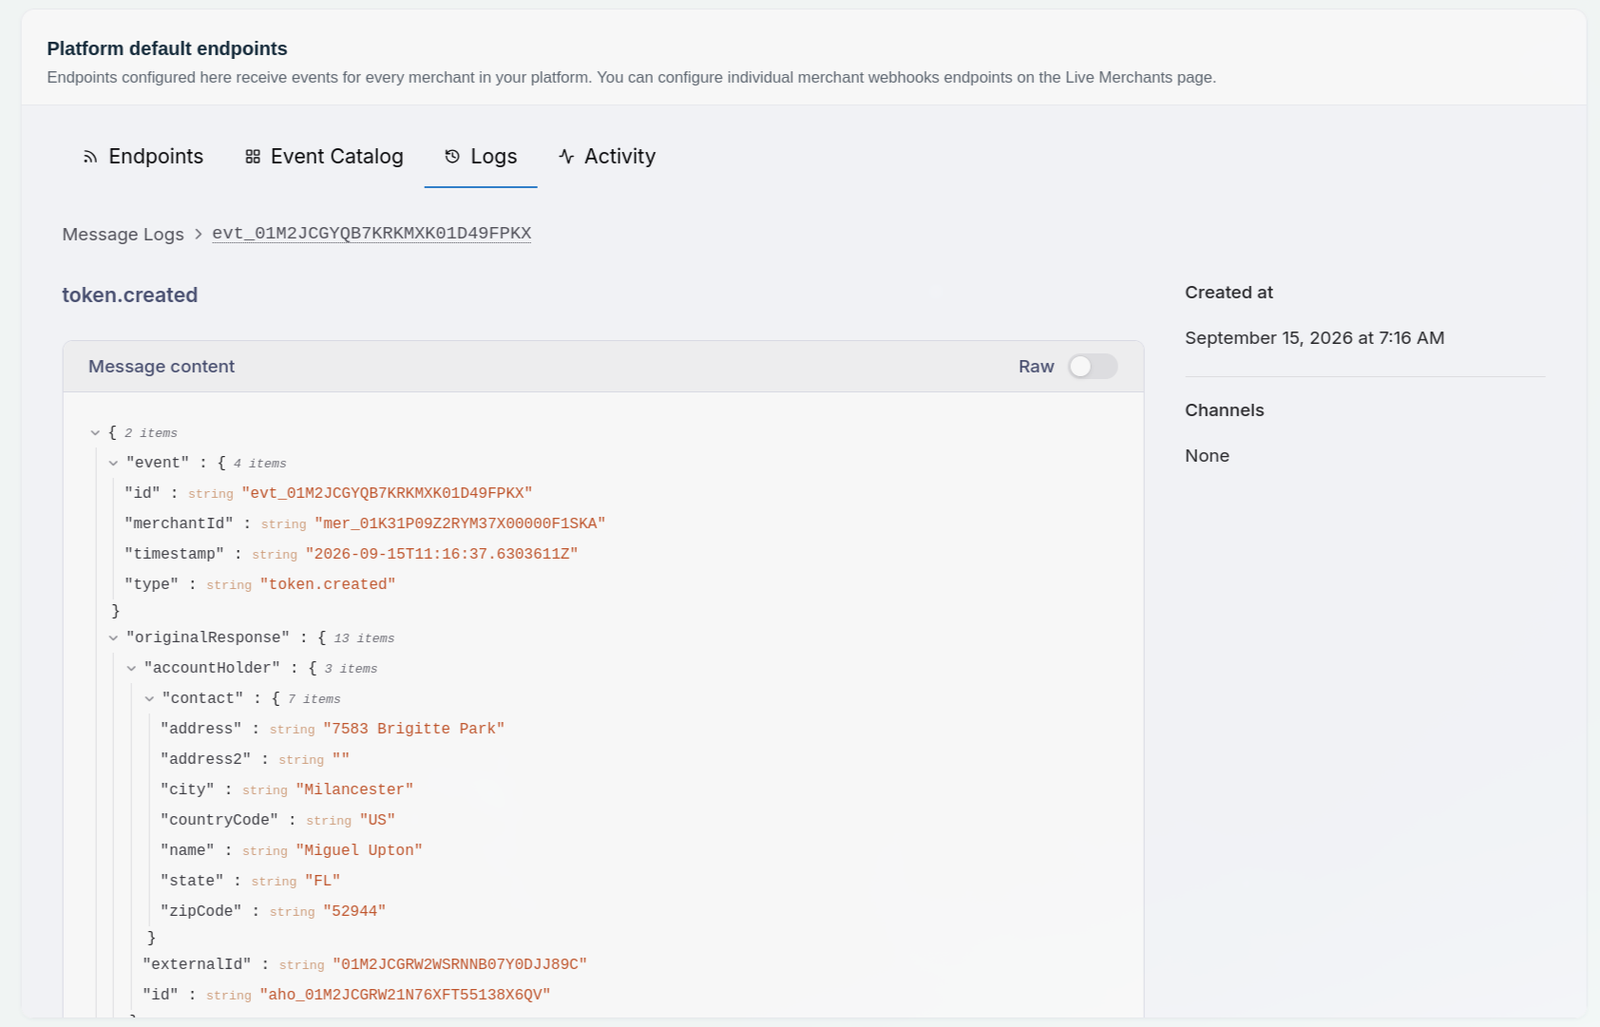Click the "externalId" key label

197,964
